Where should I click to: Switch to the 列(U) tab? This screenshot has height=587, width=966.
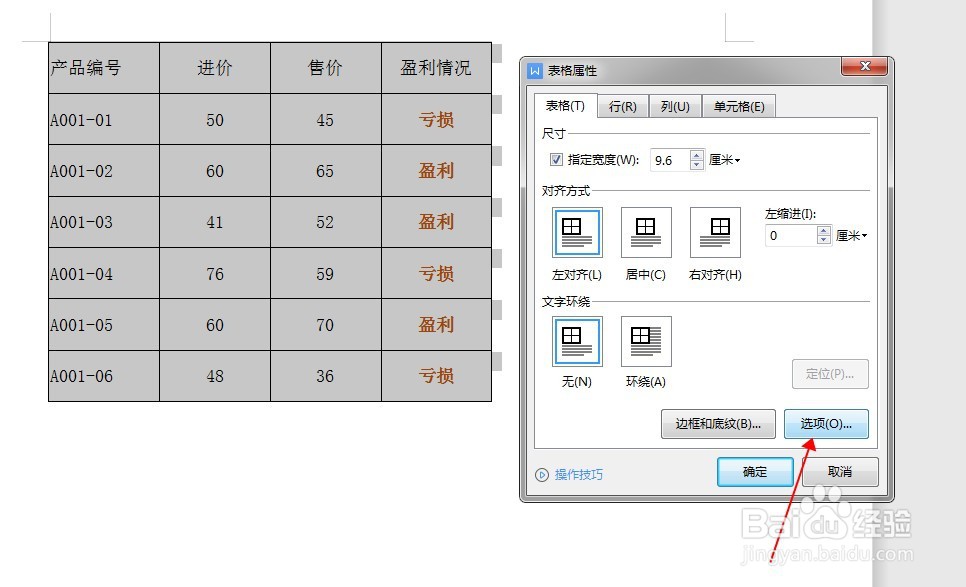point(675,107)
